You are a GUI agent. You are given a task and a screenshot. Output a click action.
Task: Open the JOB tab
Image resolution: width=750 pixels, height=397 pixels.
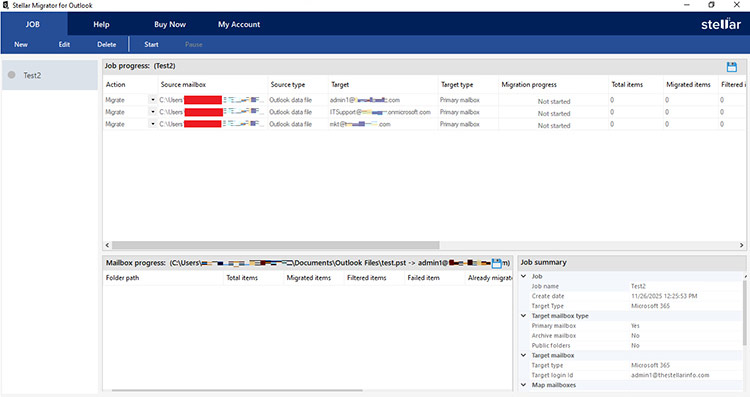pyautogui.click(x=33, y=24)
